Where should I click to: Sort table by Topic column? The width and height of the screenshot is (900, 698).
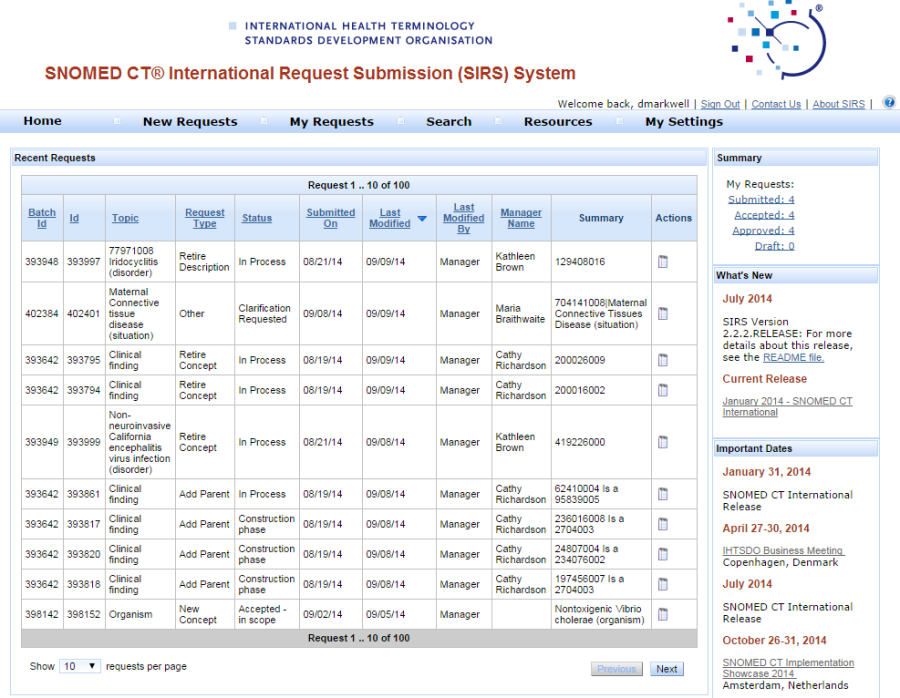coord(125,218)
